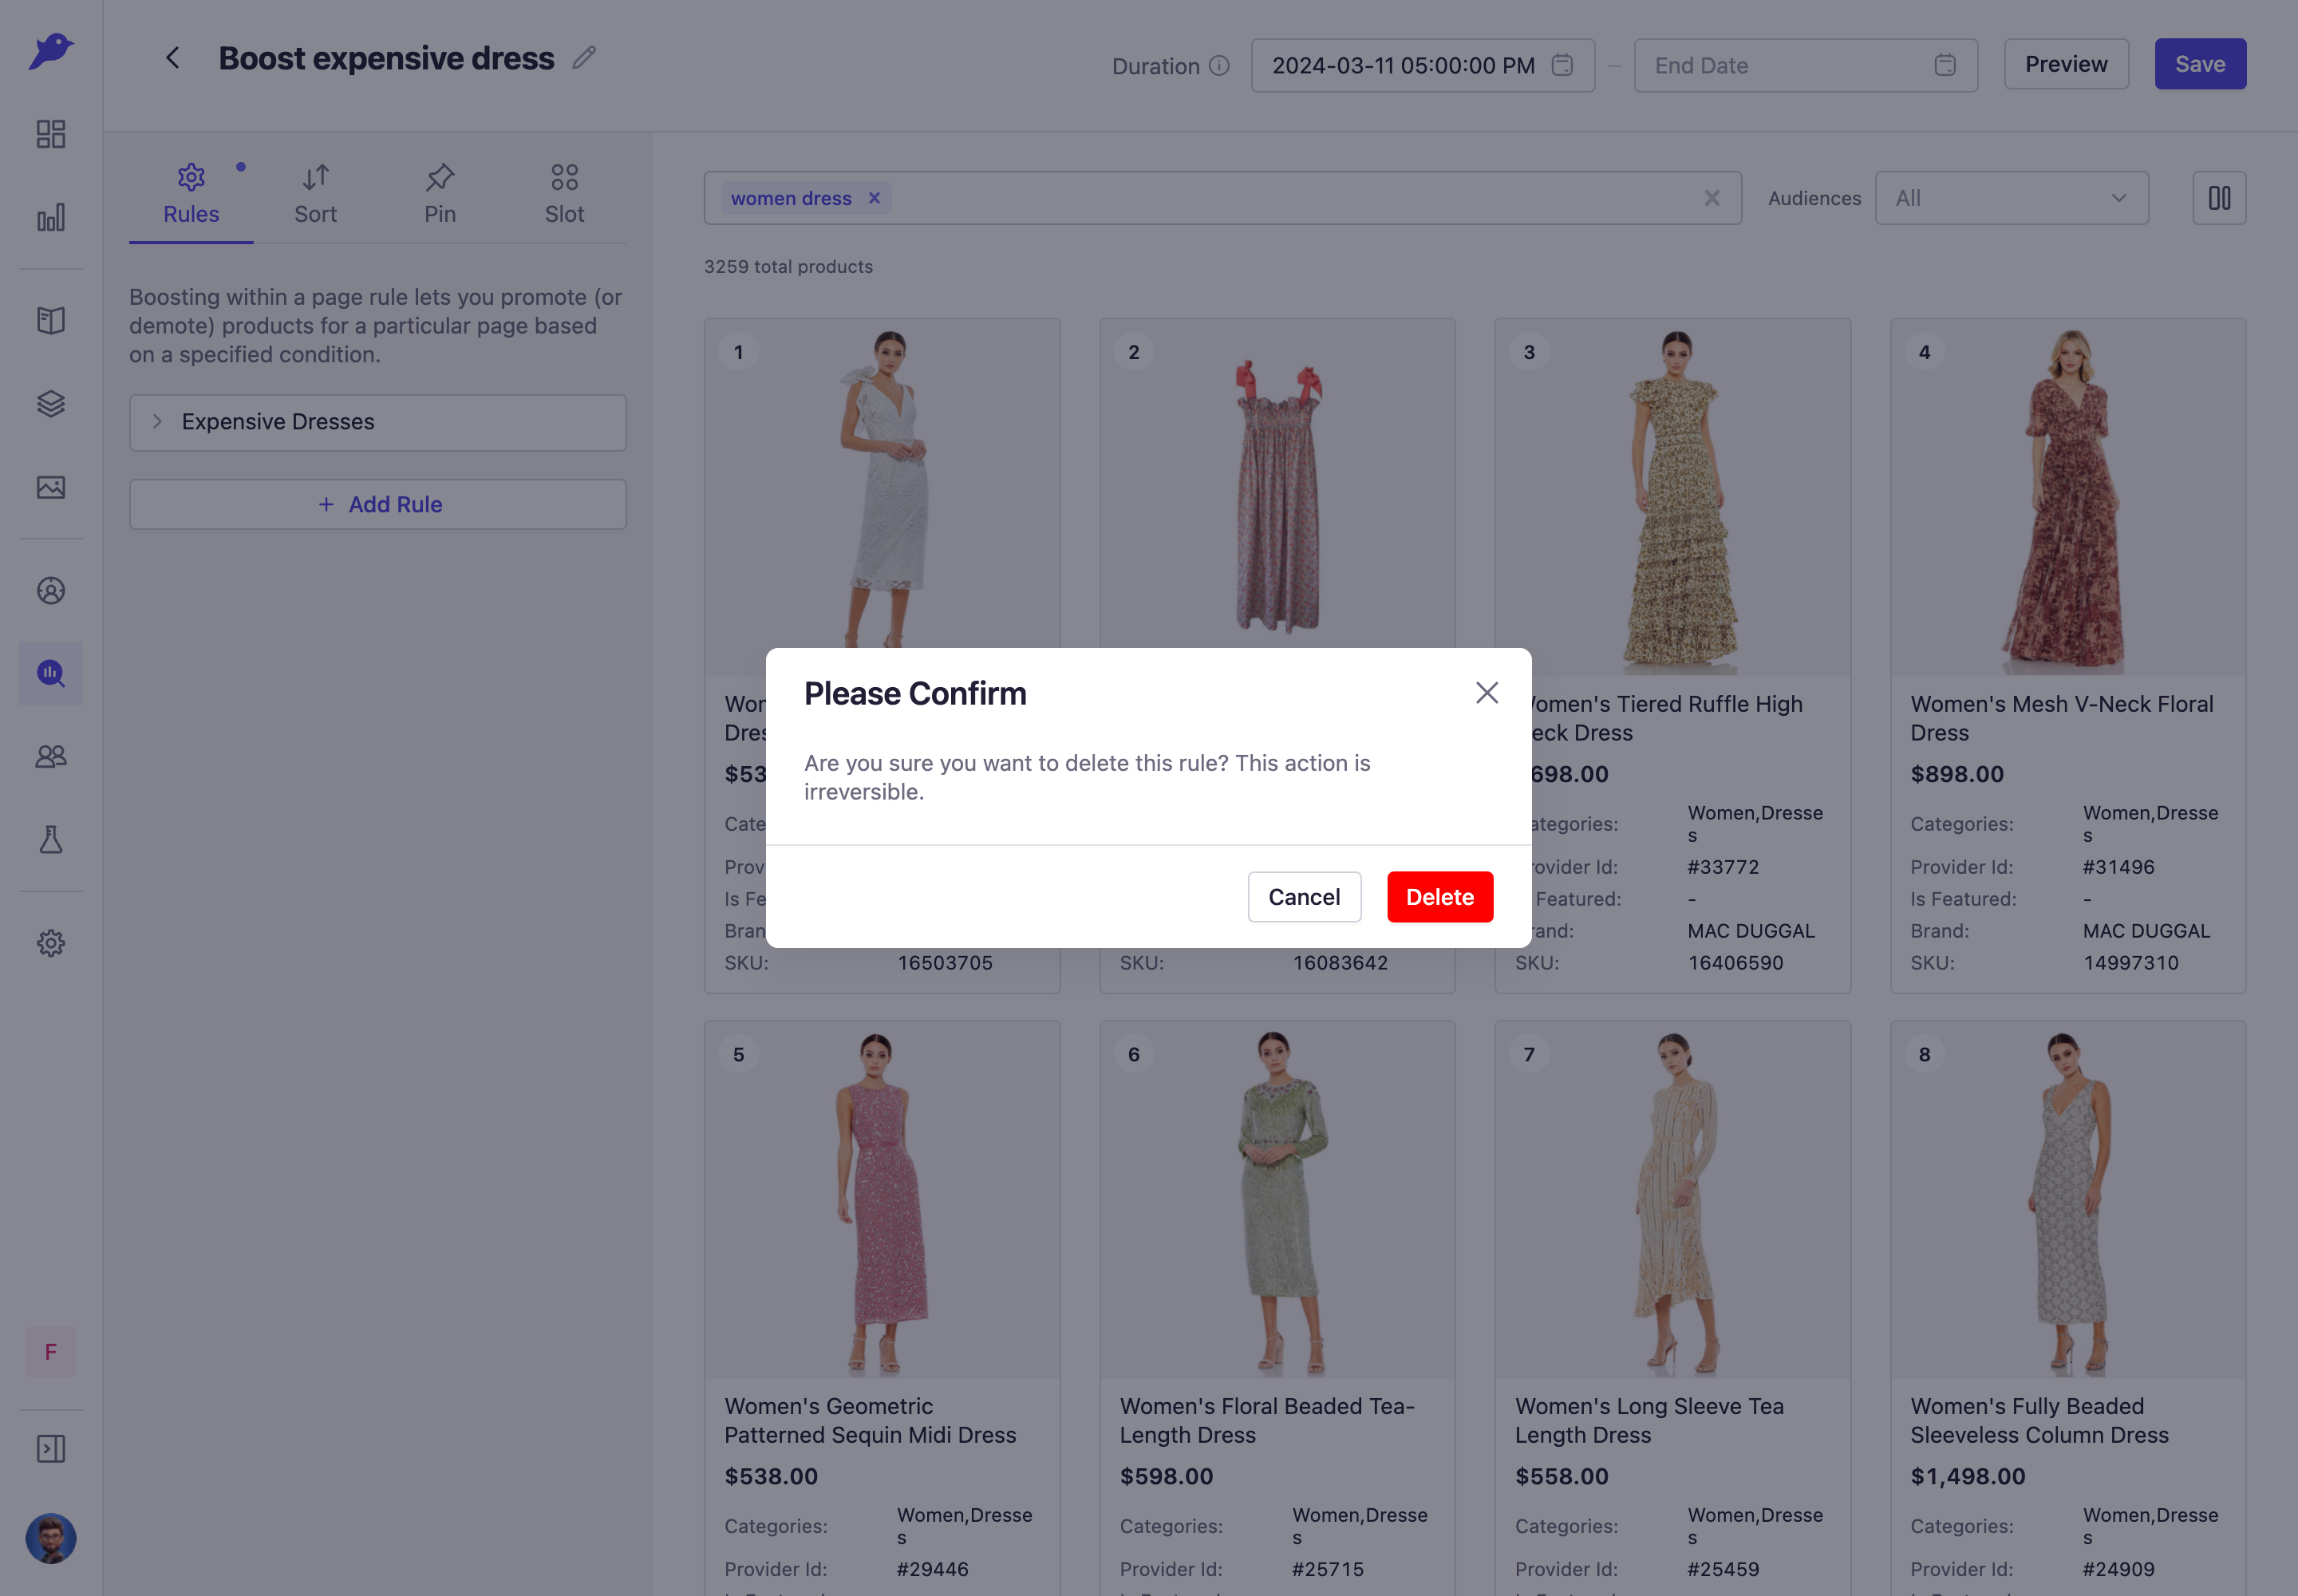Click the $1,498.00 price
Viewport: 2298px width, 1596px height.
[x=1967, y=1476]
